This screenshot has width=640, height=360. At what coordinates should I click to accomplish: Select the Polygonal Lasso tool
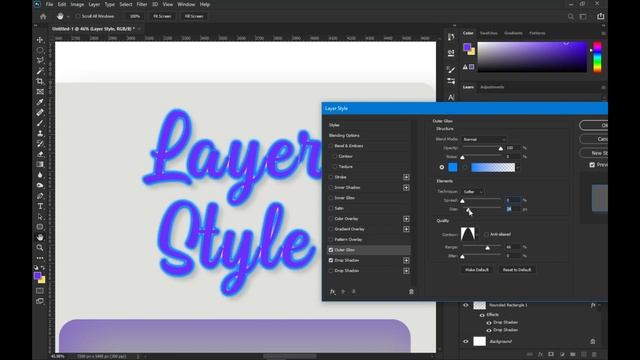(40, 60)
